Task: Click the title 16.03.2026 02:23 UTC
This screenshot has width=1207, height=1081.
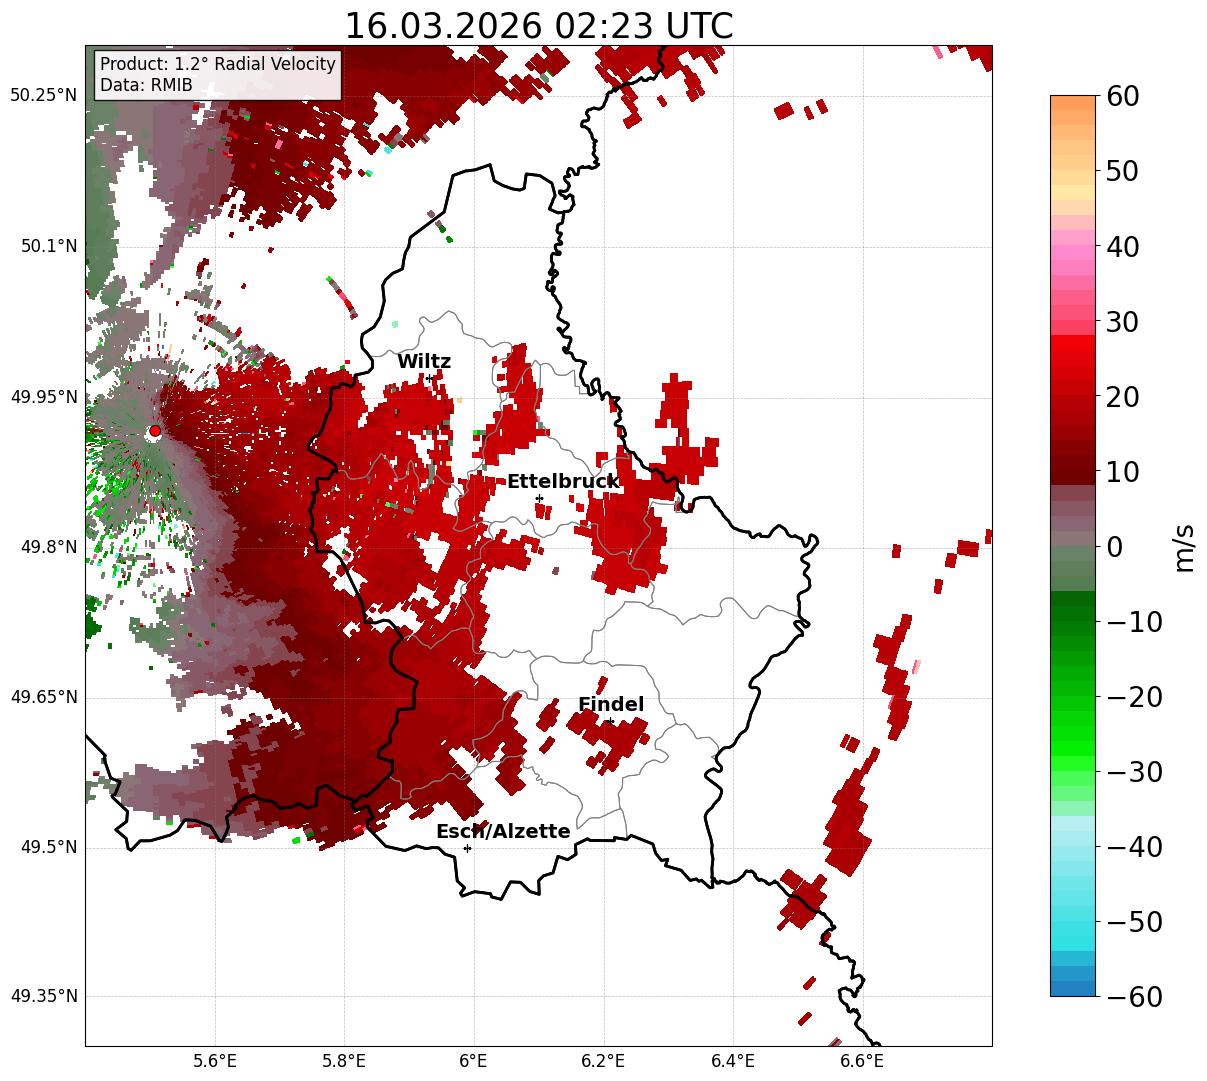Action: click(538, 26)
